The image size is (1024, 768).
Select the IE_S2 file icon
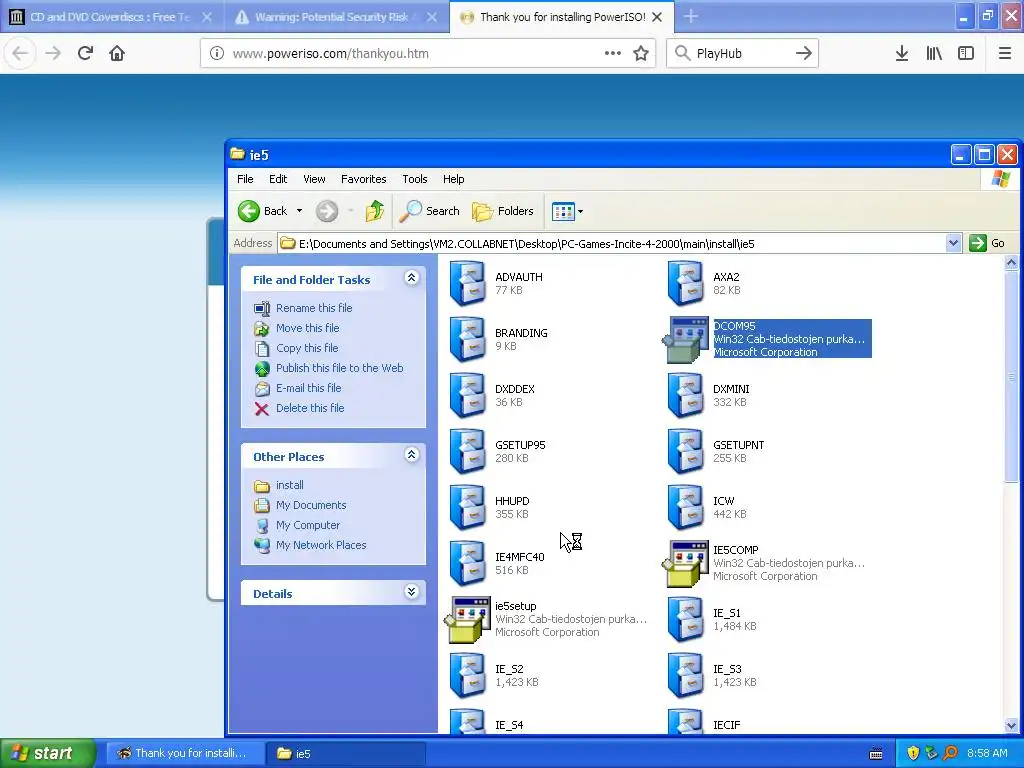(468, 676)
